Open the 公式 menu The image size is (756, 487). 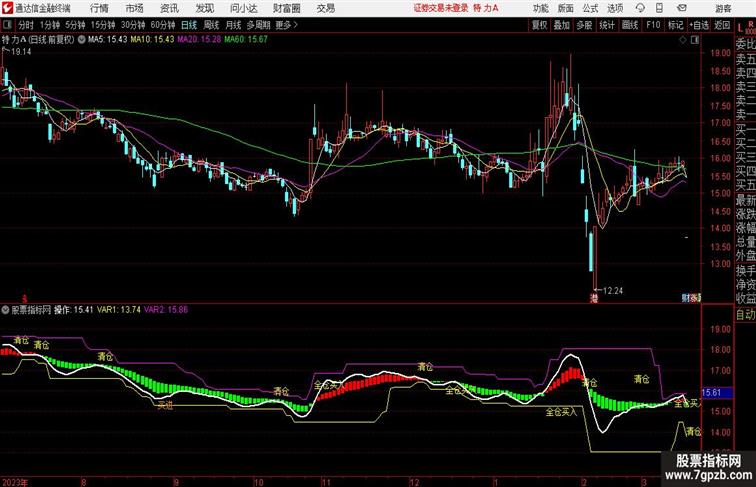(590, 8)
